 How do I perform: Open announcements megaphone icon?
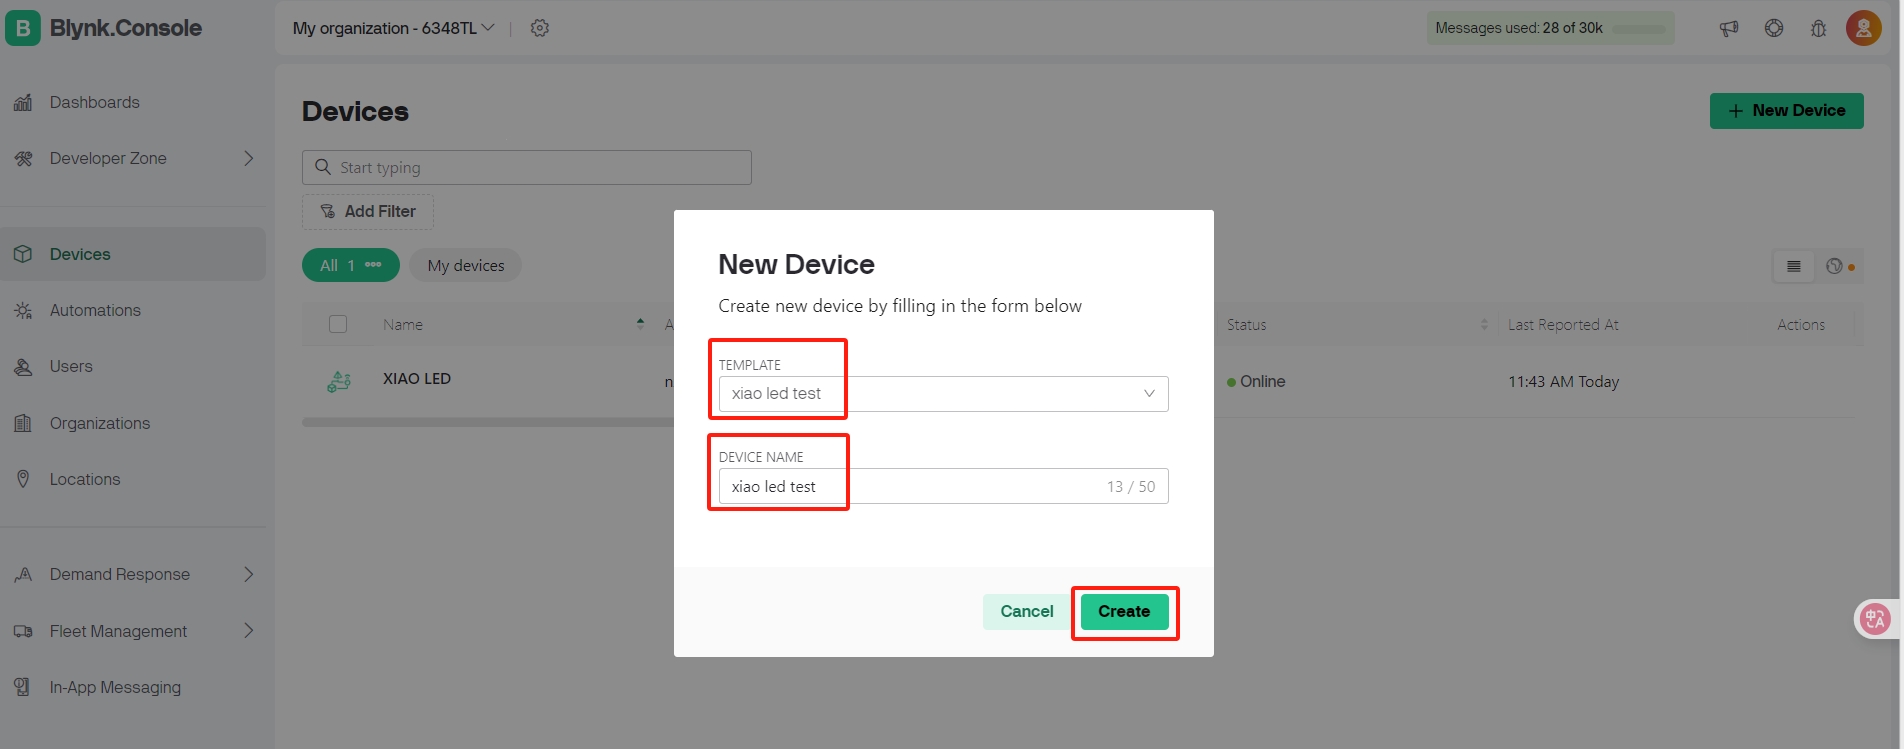click(1729, 28)
